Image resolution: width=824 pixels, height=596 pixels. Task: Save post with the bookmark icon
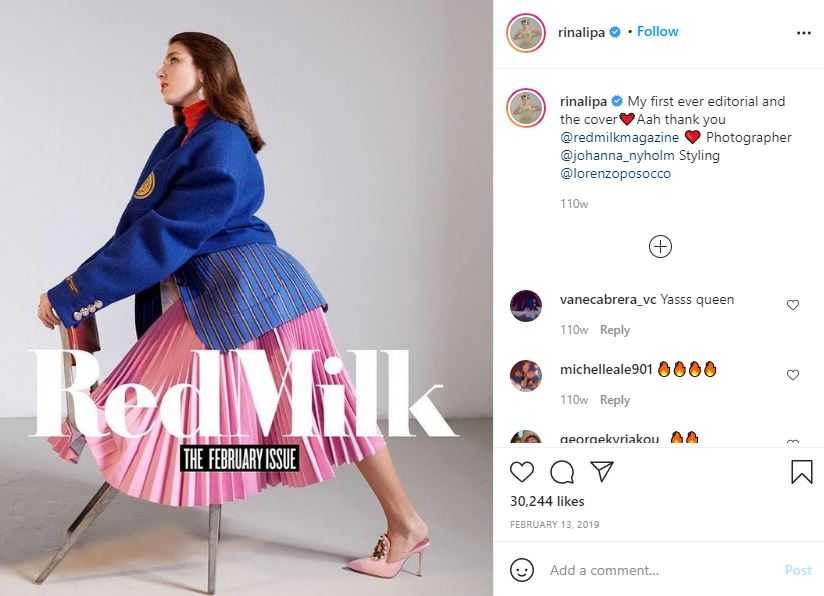(x=801, y=471)
